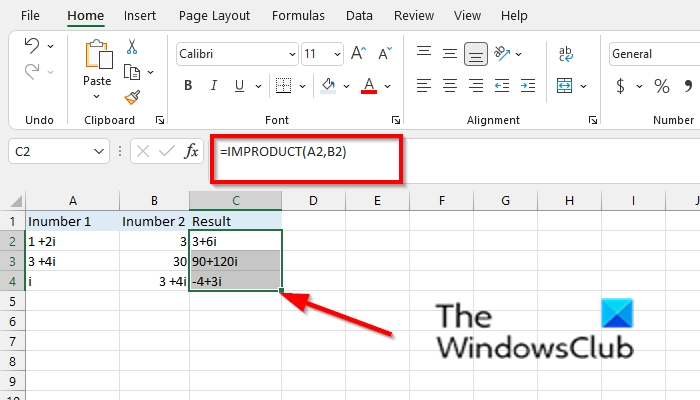Toggle Bold formatting
700x400 pixels.
tap(188, 85)
